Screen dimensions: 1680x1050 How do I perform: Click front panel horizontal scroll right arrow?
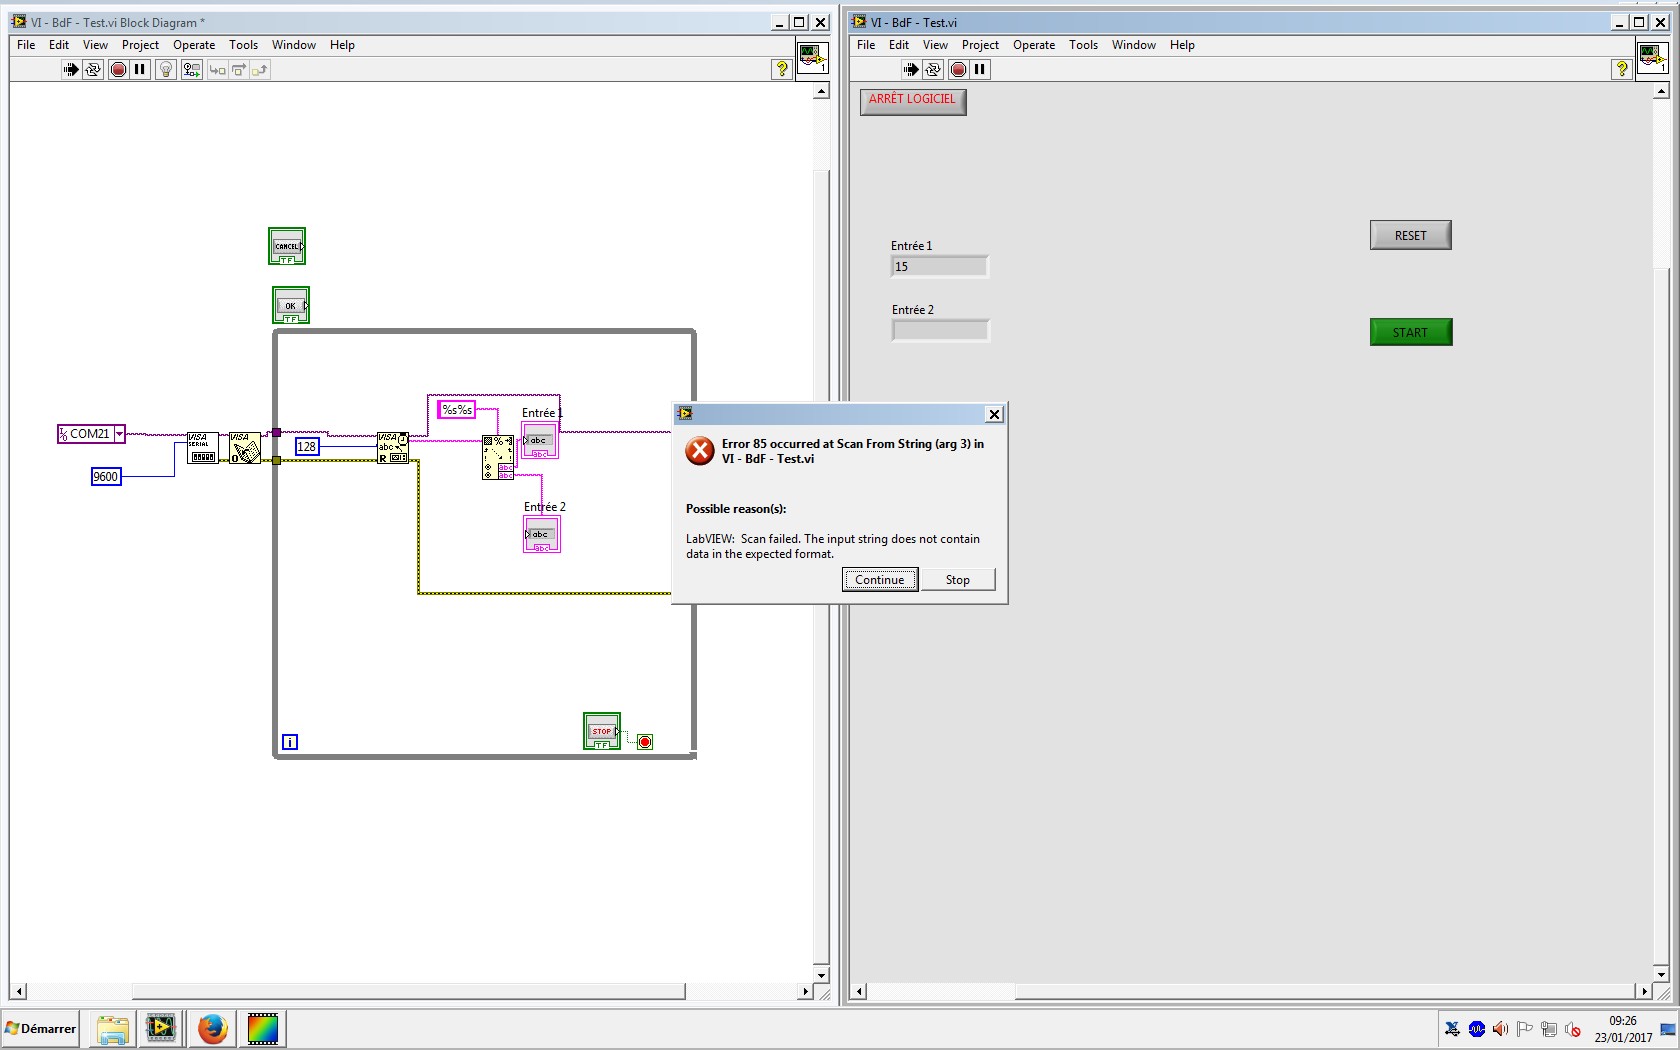tap(1643, 991)
